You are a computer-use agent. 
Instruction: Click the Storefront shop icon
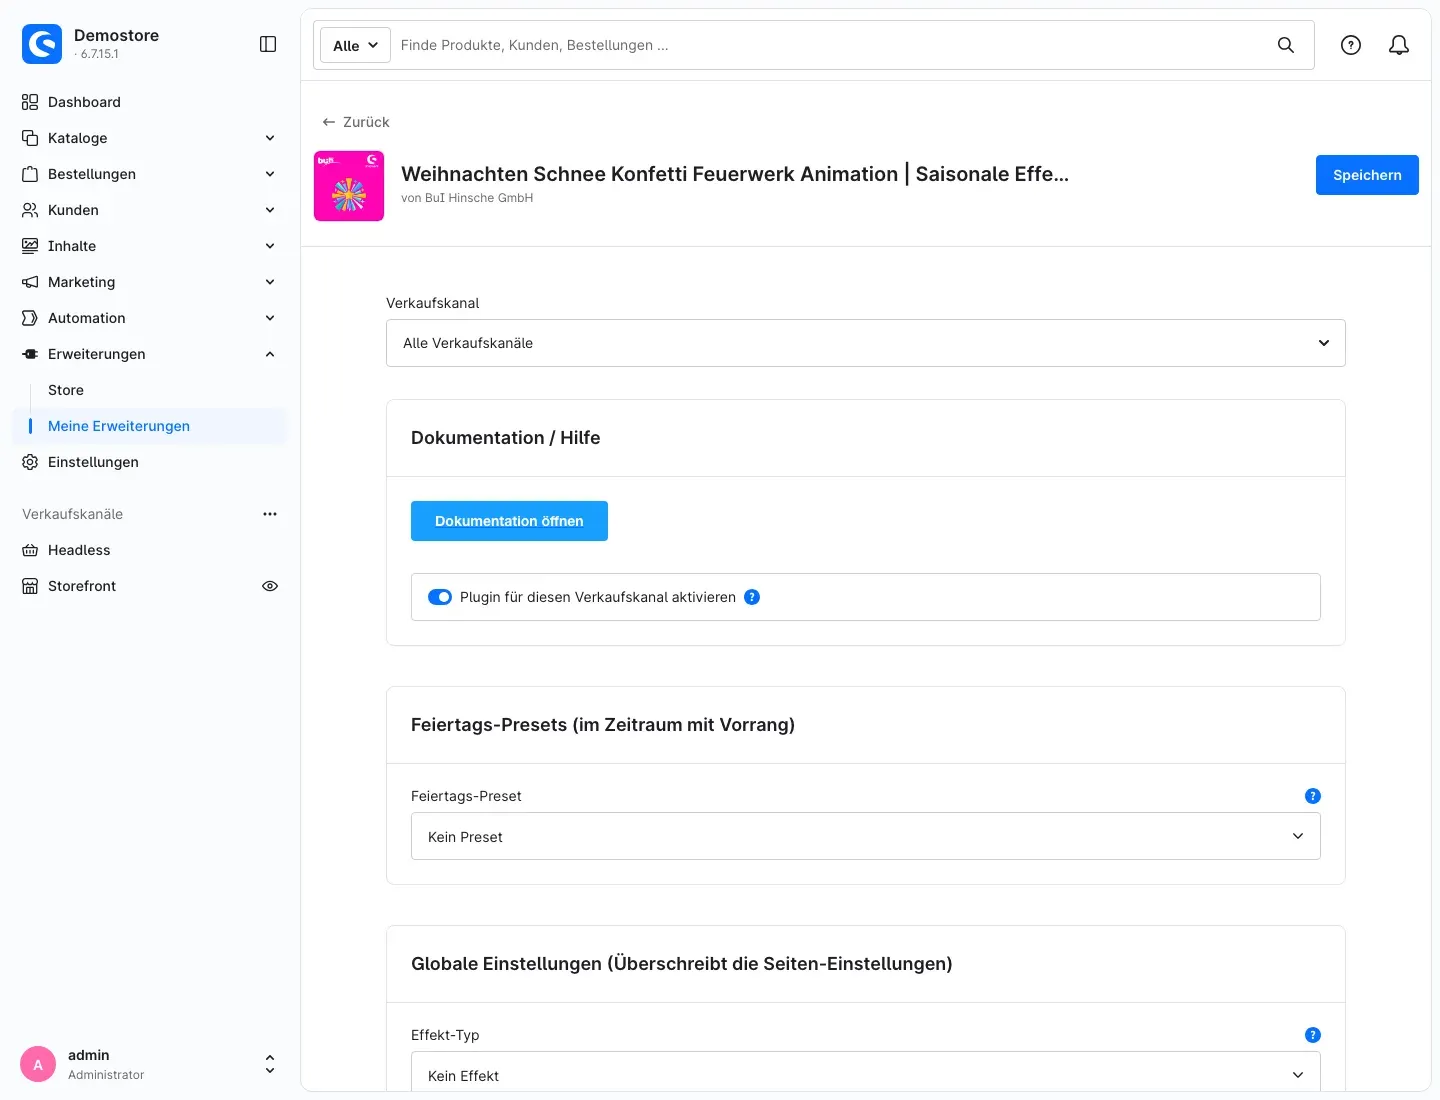pos(30,586)
